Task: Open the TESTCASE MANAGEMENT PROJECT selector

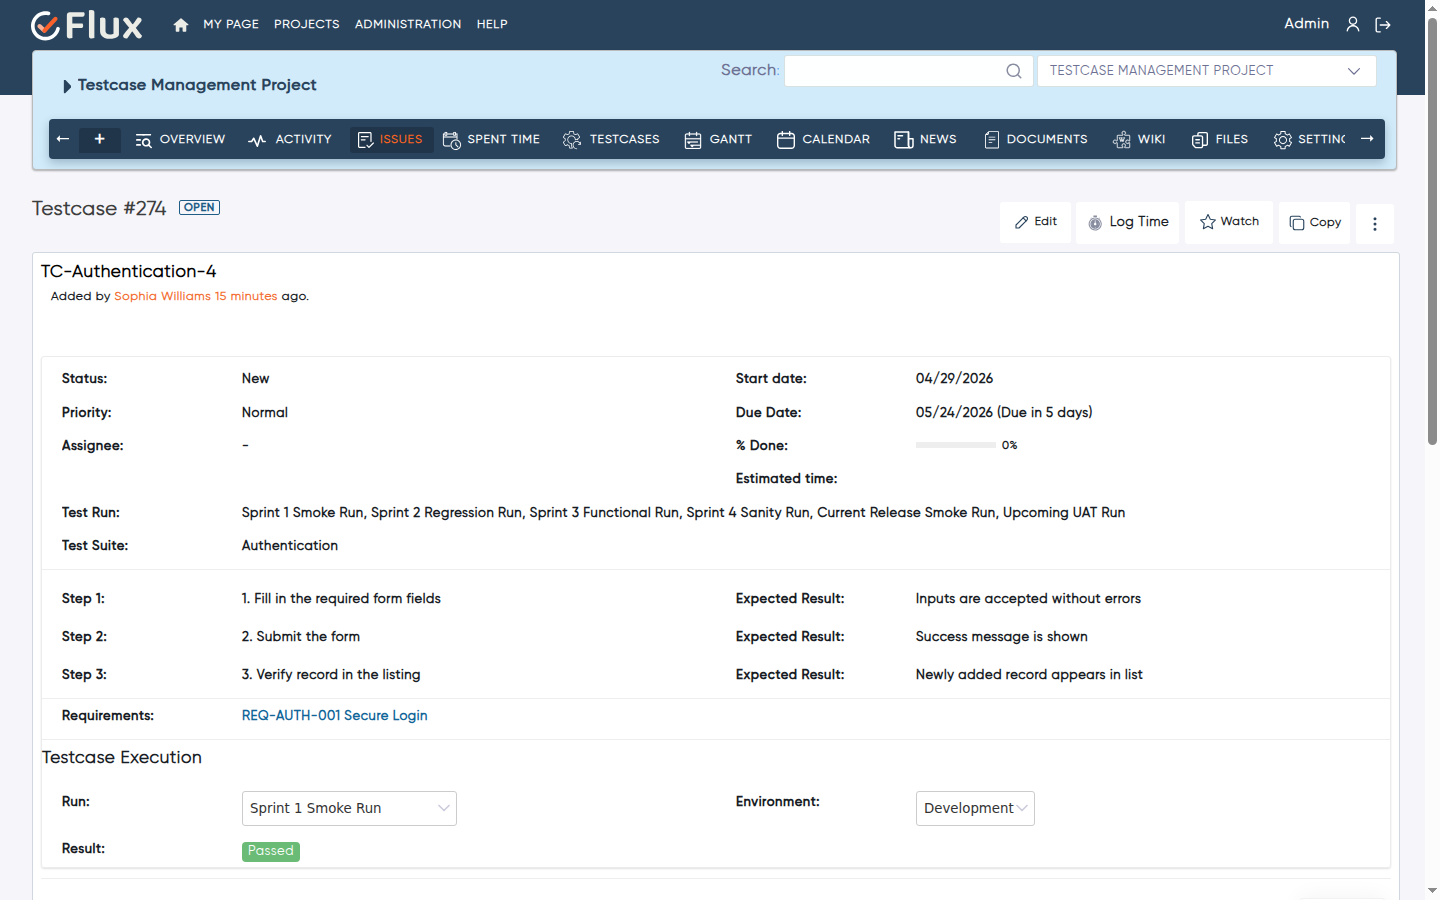Action: (x=1207, y=71)
